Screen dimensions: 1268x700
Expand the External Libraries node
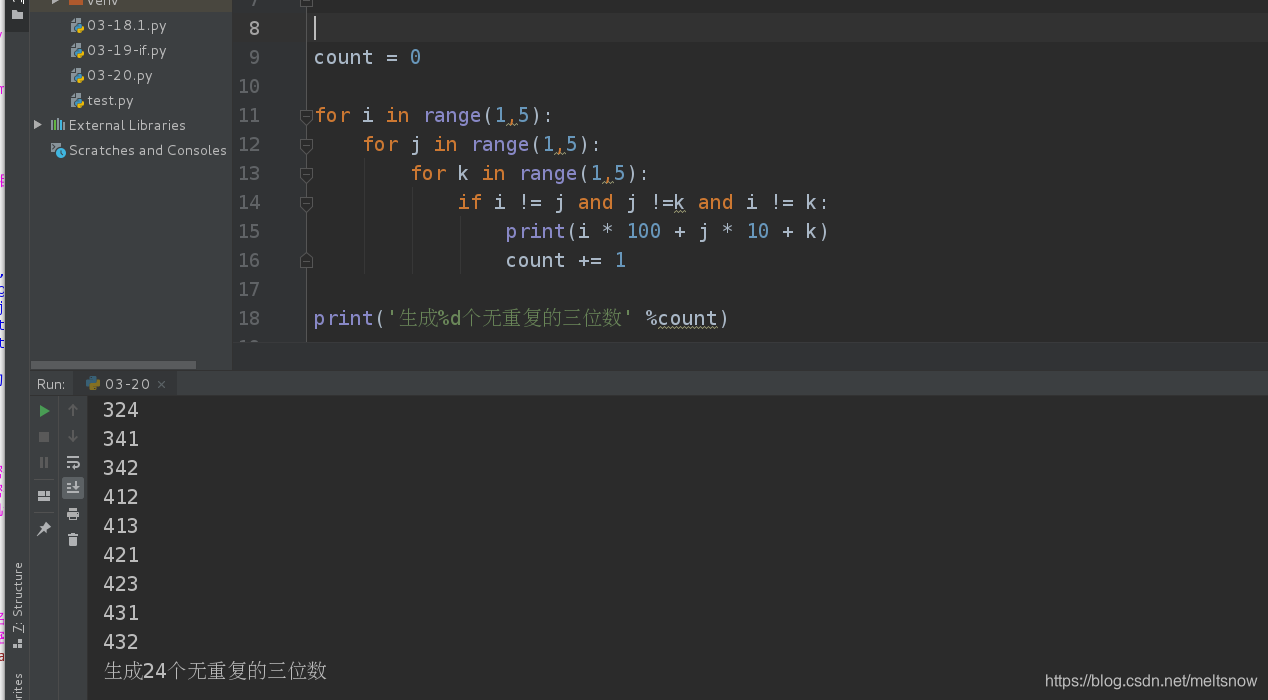pos(38,125)
